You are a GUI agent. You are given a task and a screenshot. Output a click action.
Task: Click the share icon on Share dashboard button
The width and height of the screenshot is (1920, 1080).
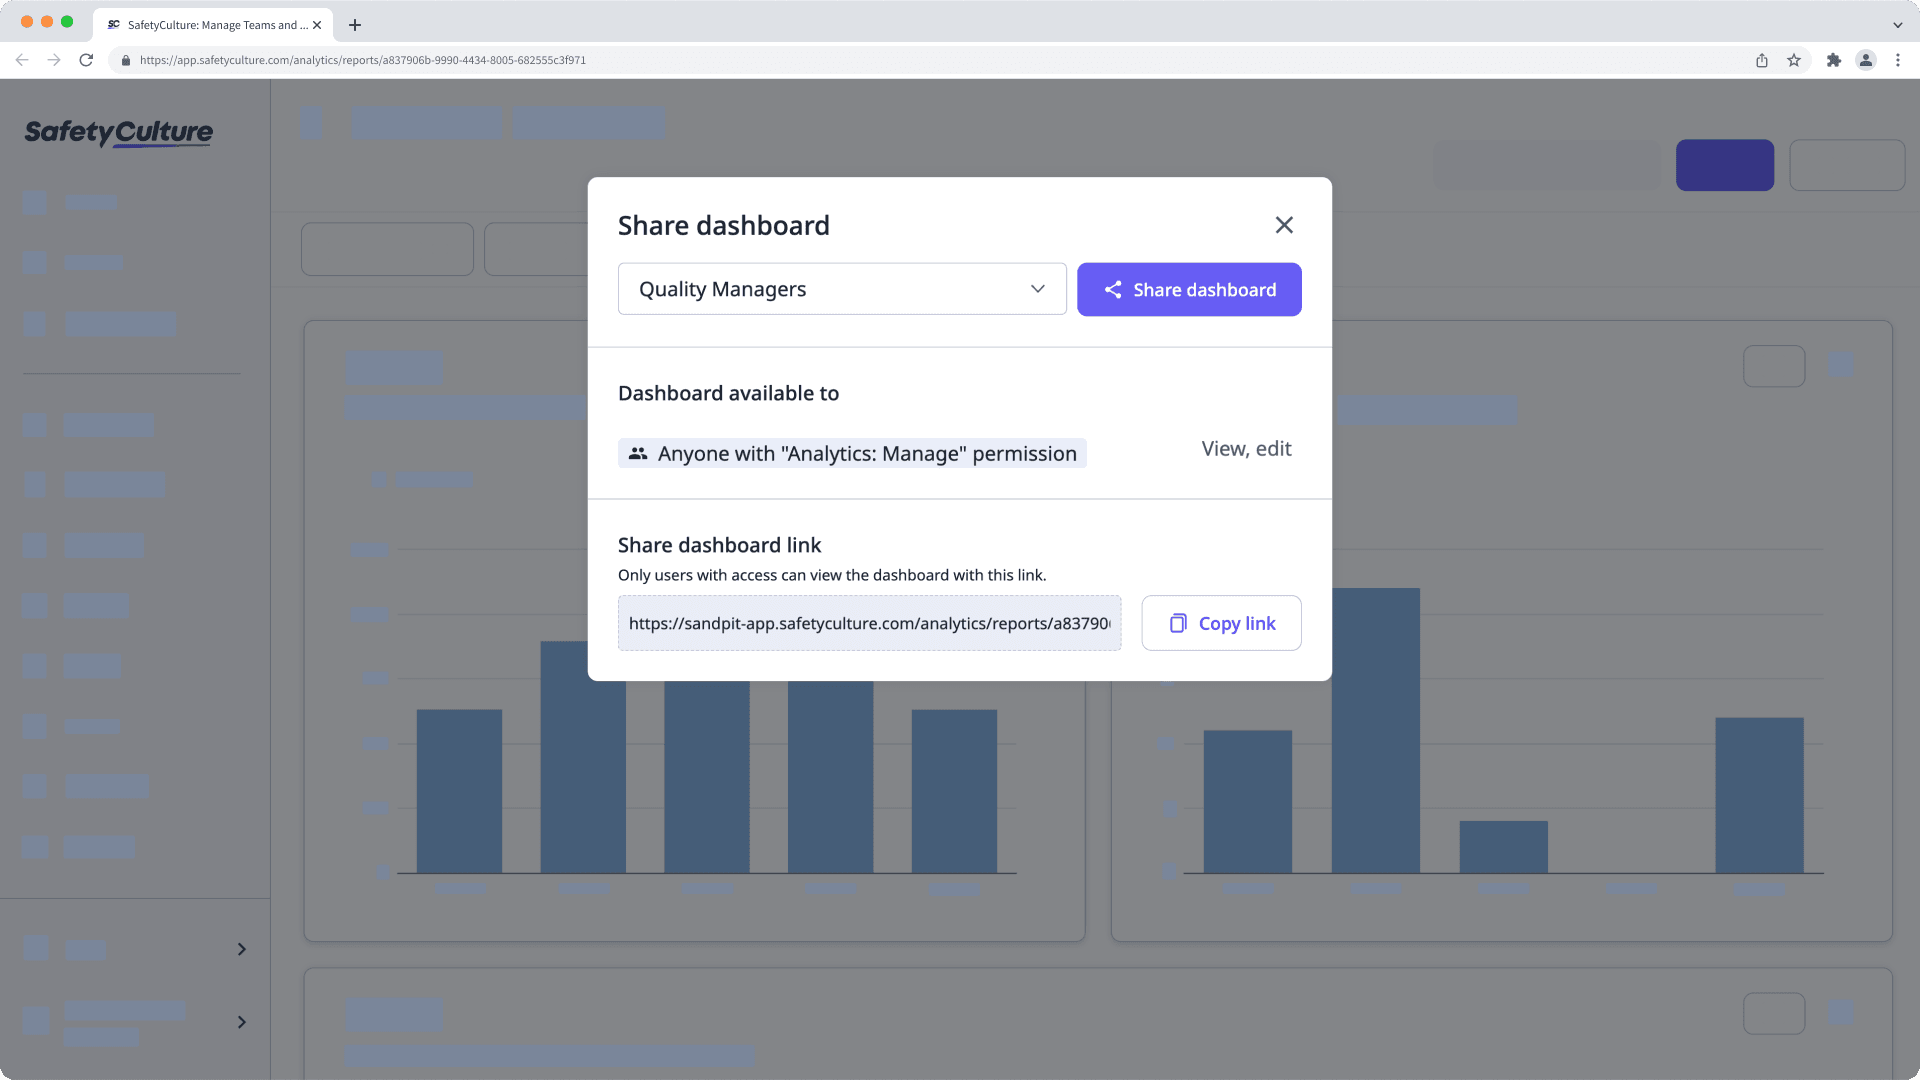(x=1113, y=289)
